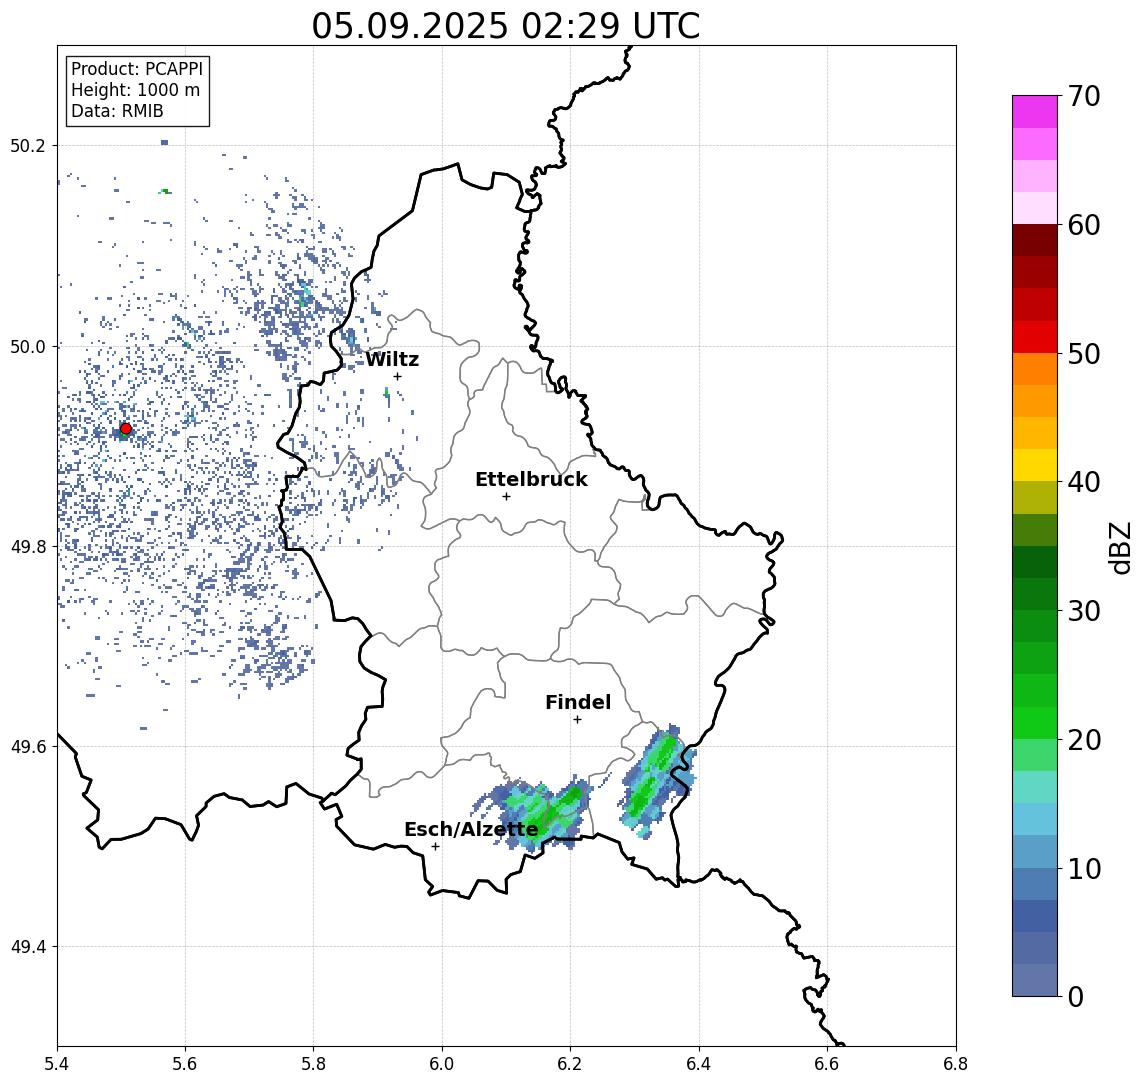Click the longitude axis label 6.8
1145x1084 pixels.
[956, 1064]
